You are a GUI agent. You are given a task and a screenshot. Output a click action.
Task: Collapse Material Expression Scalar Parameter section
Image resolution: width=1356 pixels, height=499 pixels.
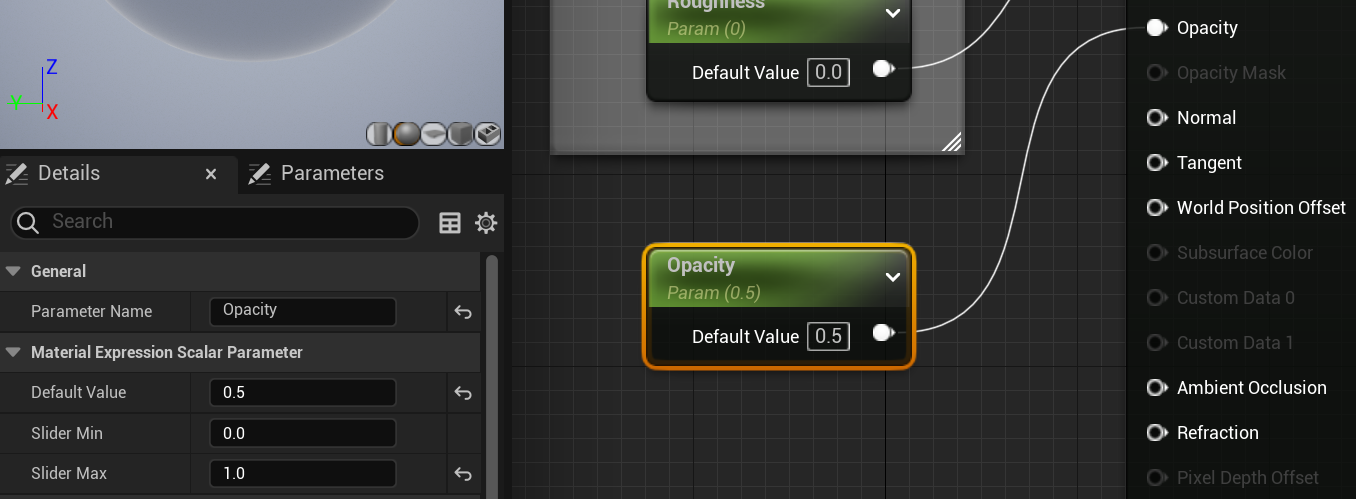(14, 352)
